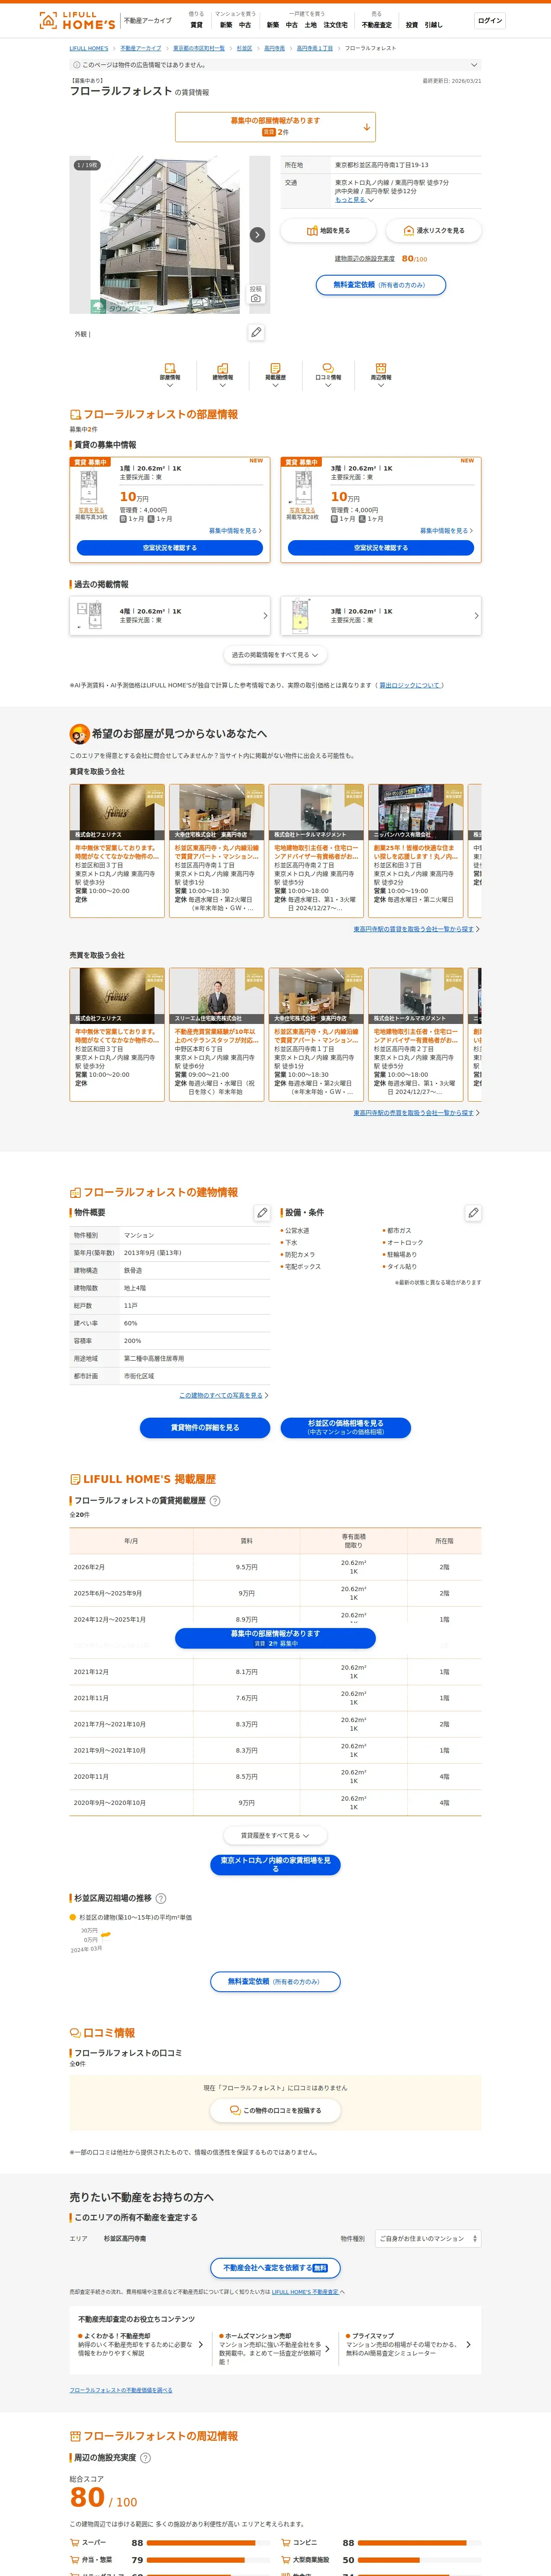Expand 過去の掲載情報をすべて見る

pyautogui.click(x=275, y=656)
